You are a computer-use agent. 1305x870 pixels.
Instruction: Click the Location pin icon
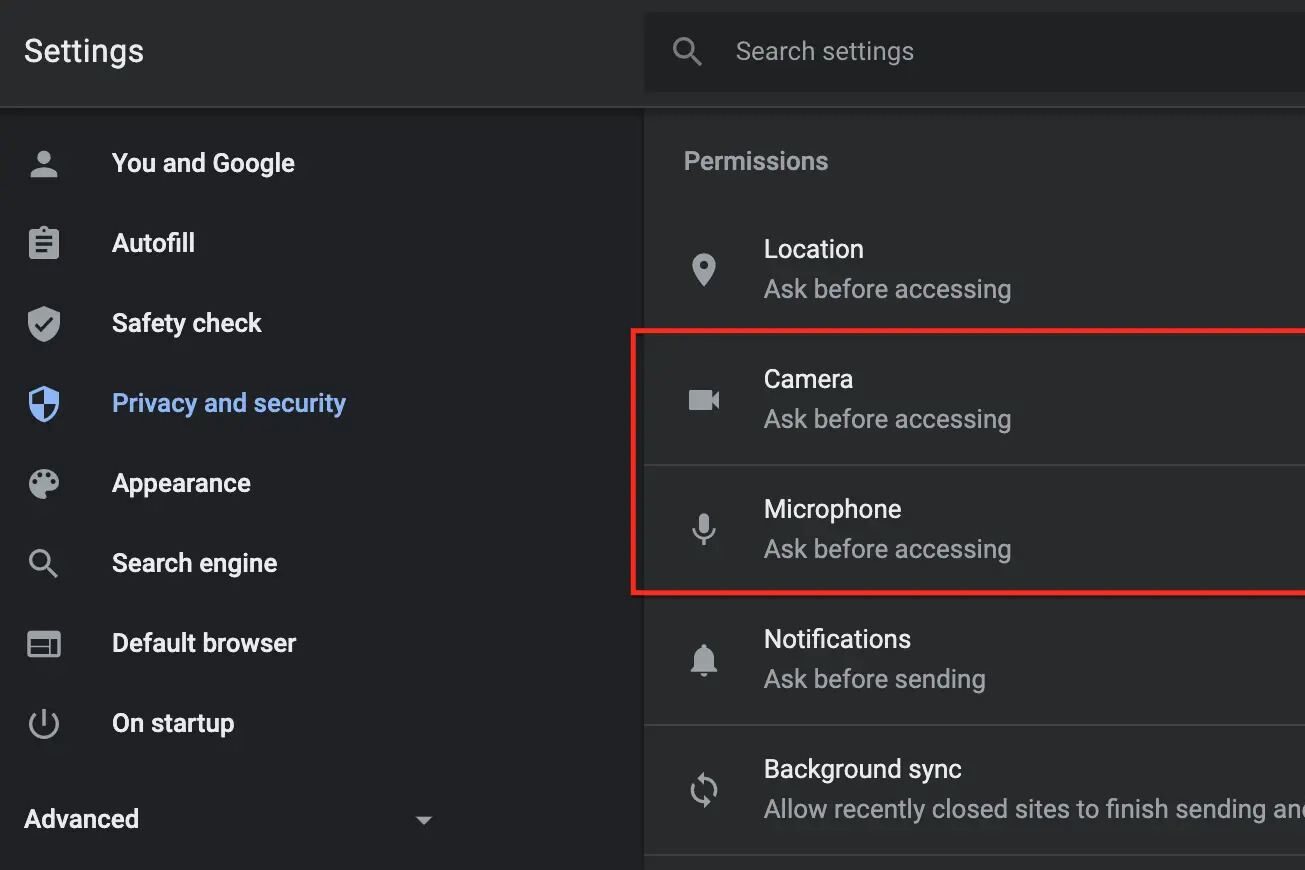[704, 268]
